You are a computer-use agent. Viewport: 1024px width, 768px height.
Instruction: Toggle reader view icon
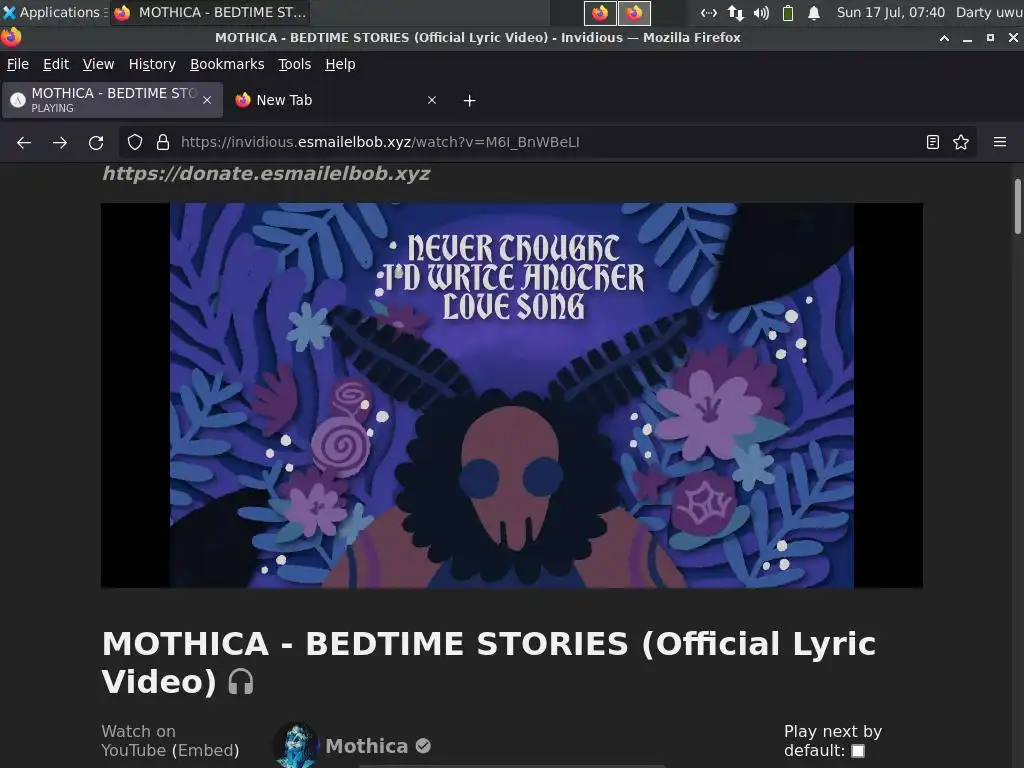click(x=933, y=142)
